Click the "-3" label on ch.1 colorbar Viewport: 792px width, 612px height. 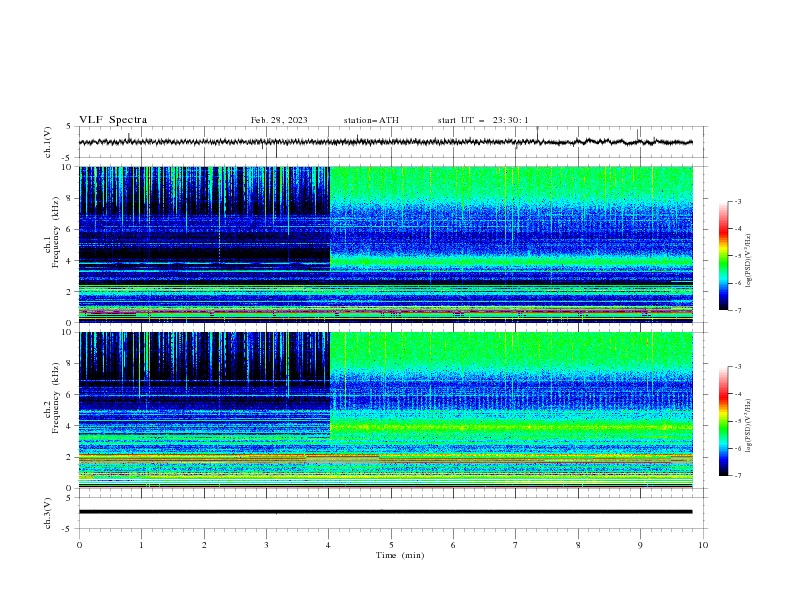737,201
